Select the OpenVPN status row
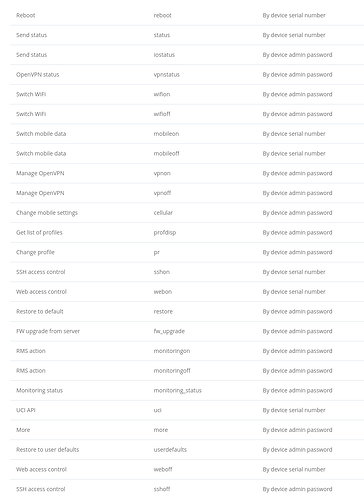The width and height of the screenshot is (364, 500). click(187, 75)
